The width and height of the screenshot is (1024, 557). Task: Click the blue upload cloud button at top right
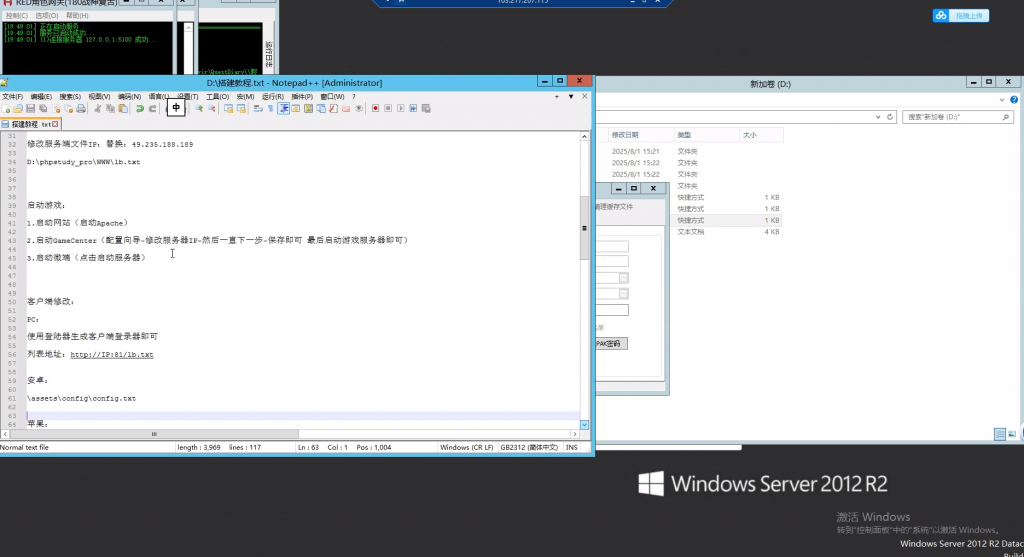coord(961,15)
